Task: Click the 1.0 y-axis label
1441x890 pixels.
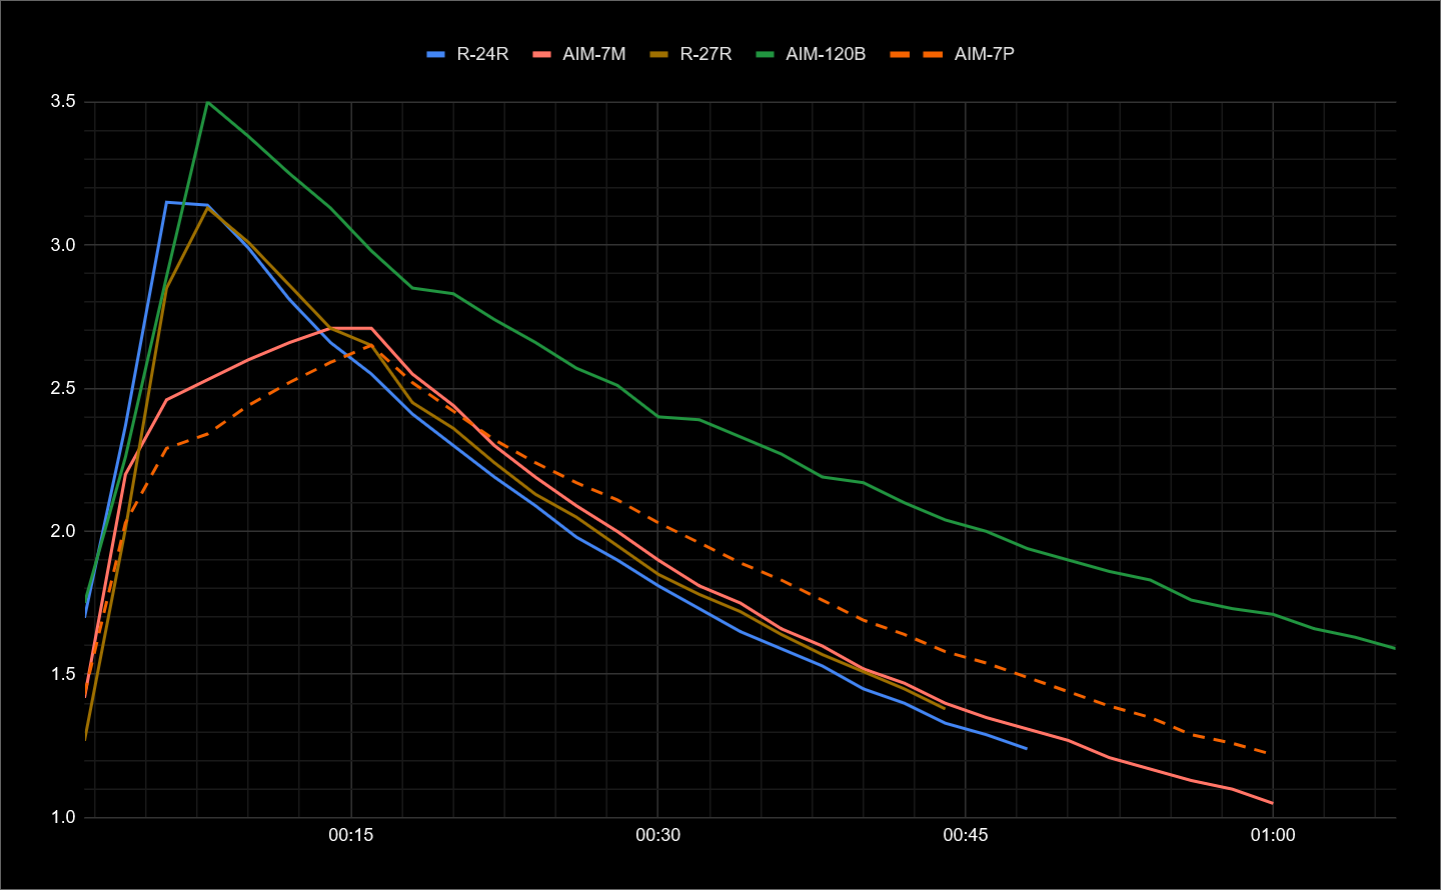Action: click(x=63, y=817)
